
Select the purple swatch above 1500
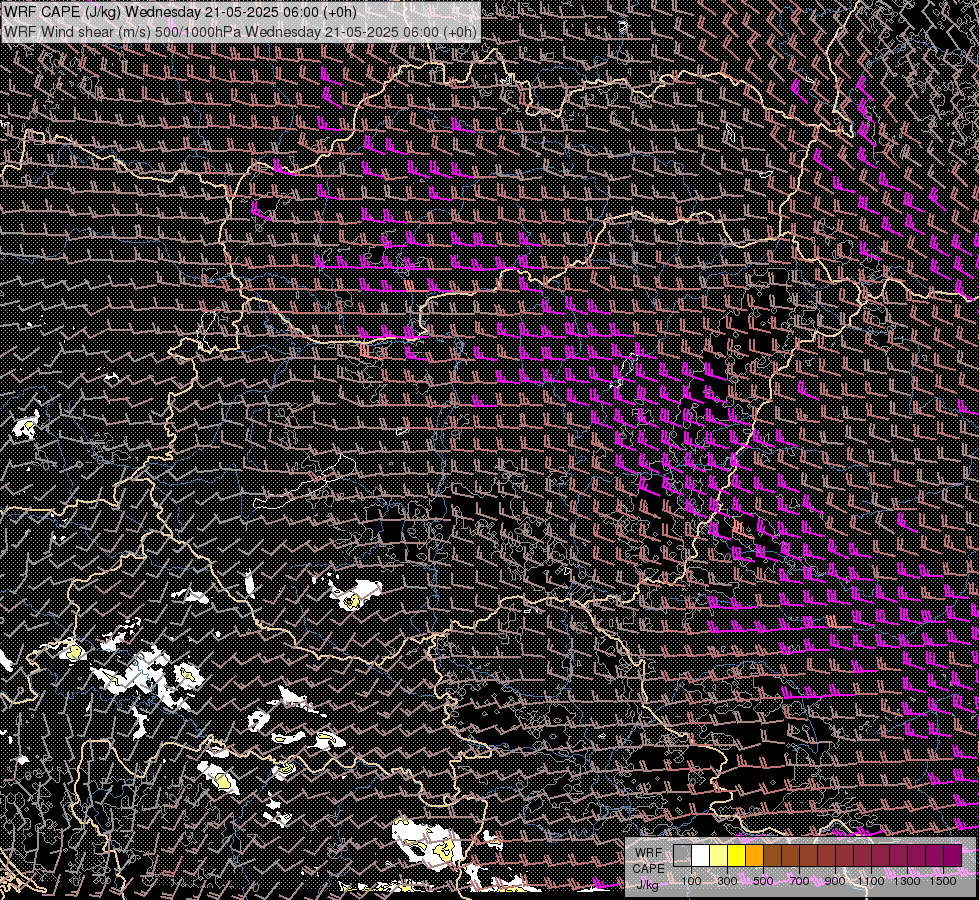click(x=953, y=855)
